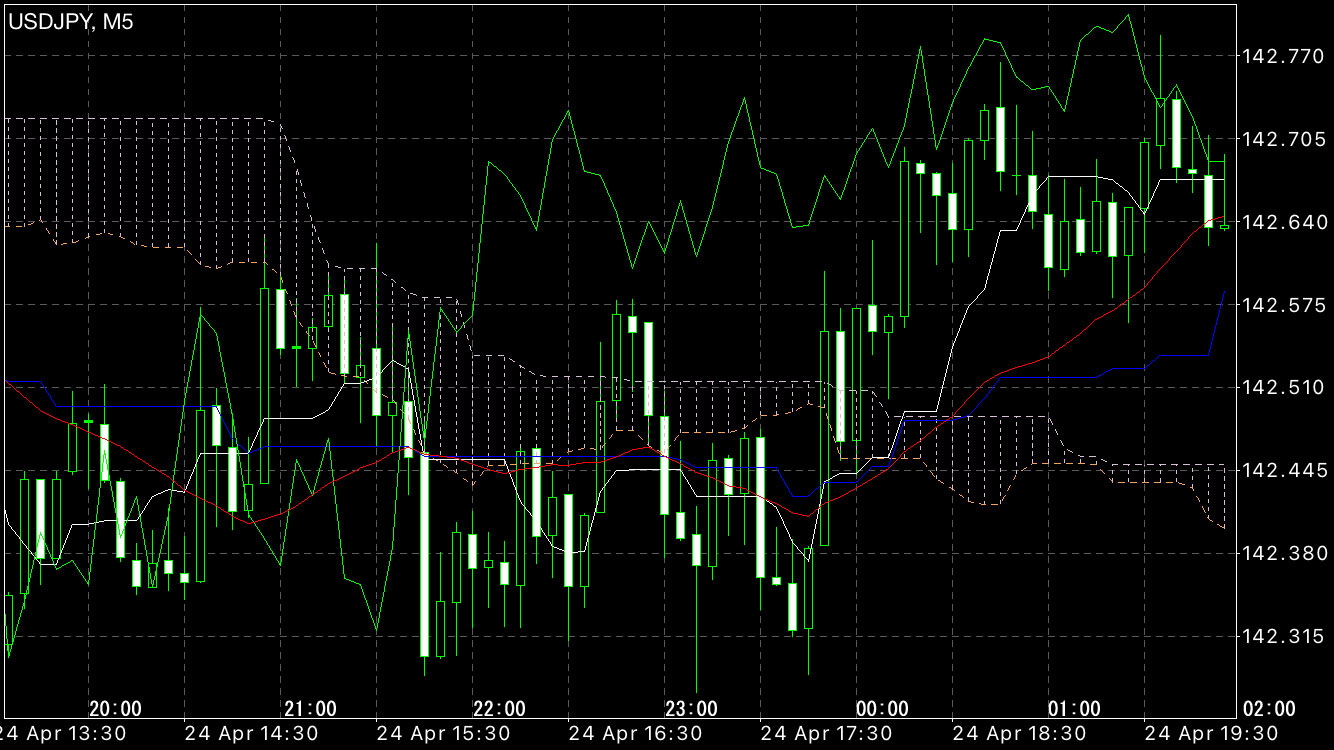
Task: Click the 20:00 time label
Action: (115, 709)
